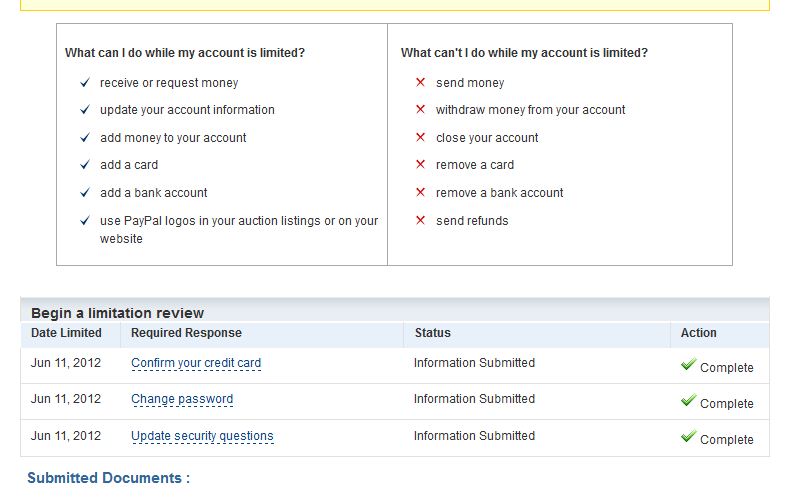The width and height of the screenshot is (786, 503).
Task: Click the checkmark next to receive or request money
Action: tap(85, 82)
